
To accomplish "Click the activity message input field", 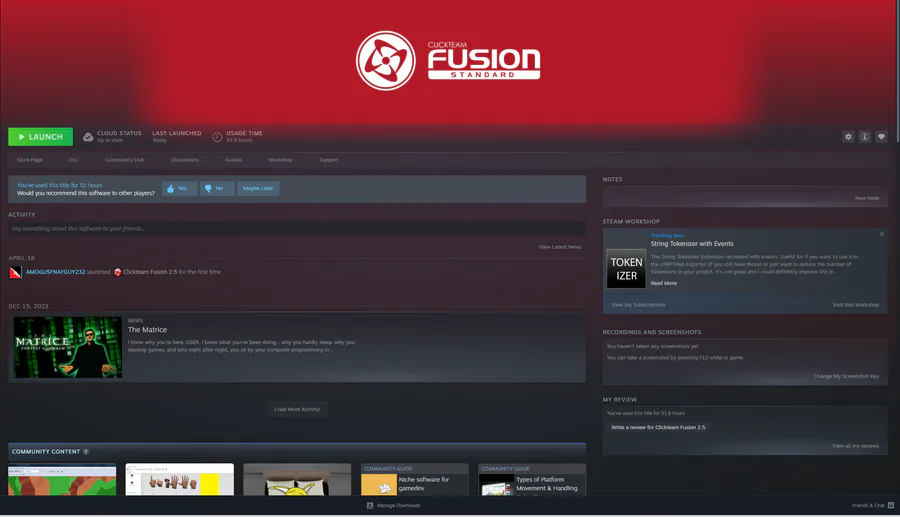I will (297, 228).
